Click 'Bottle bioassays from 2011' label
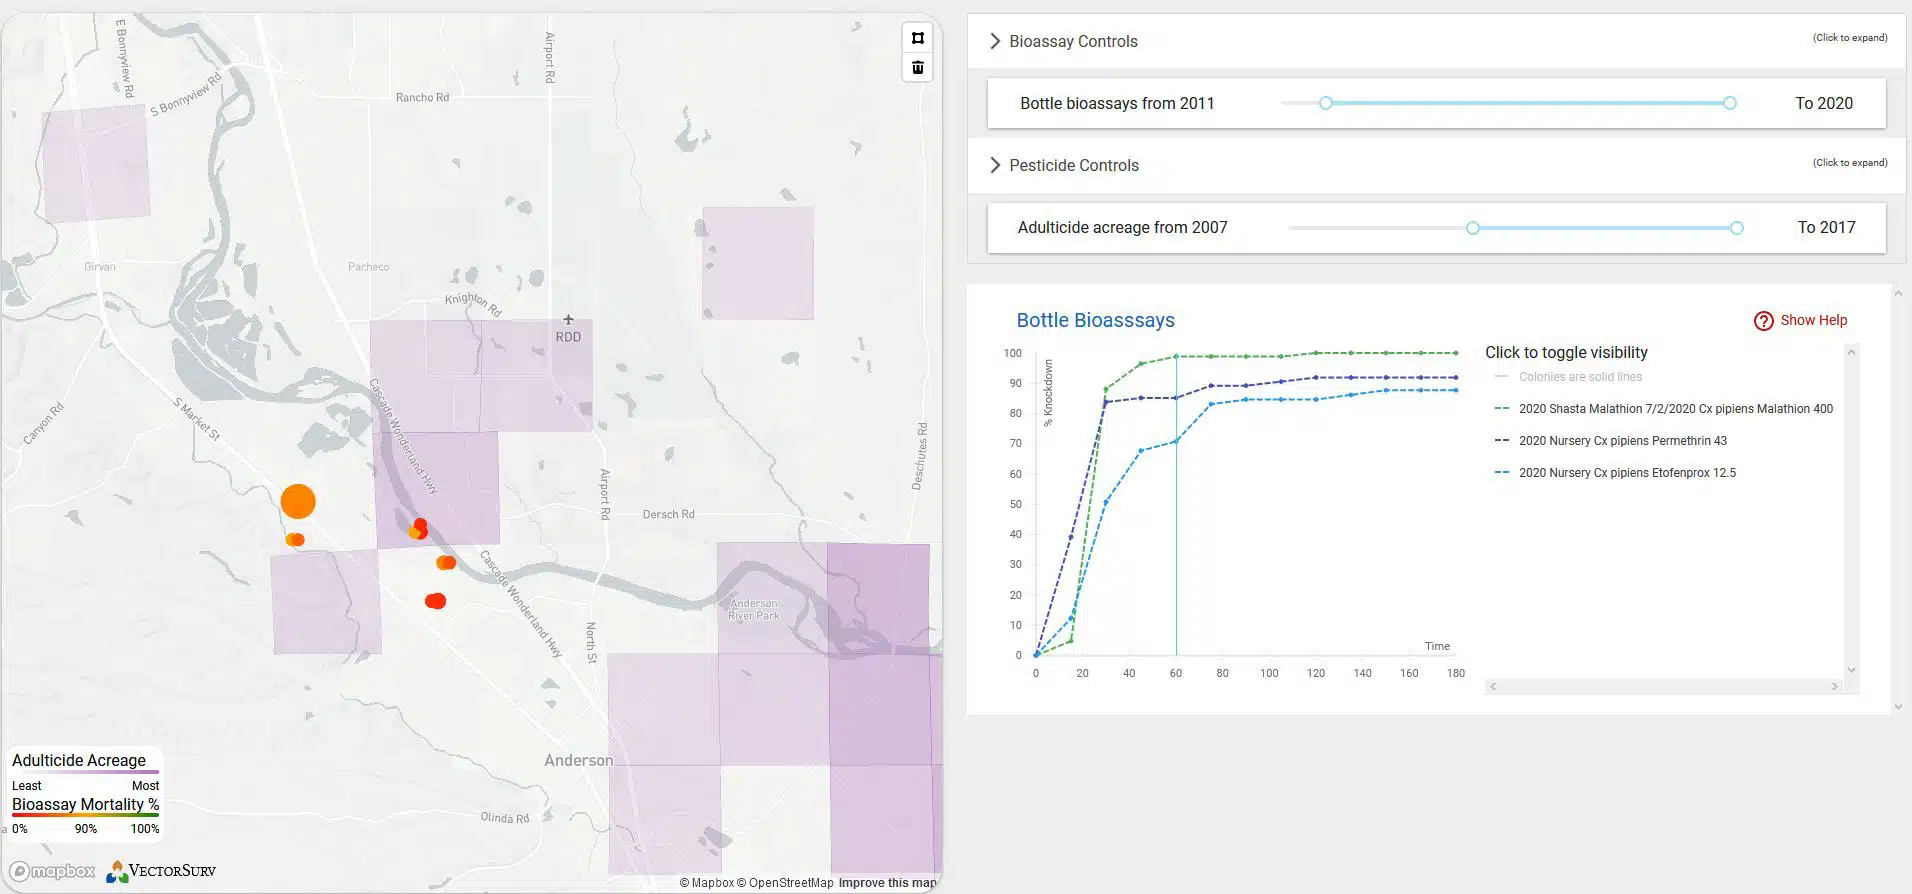This screenshot has height=894, width=1912. [1117, 103]
